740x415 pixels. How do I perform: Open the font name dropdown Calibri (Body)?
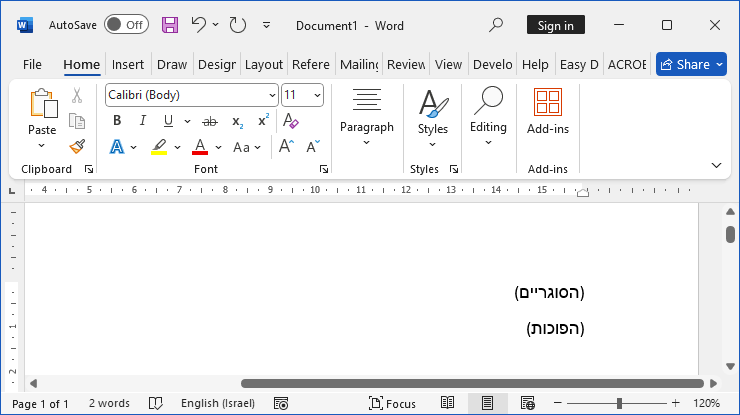[x=191, y=95]
